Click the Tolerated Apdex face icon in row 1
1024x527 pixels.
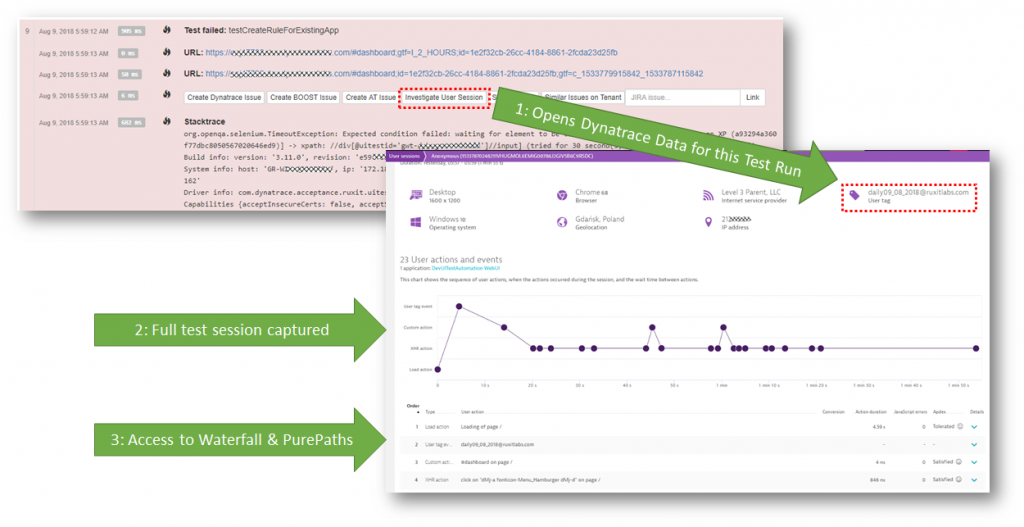click(959, 426)
